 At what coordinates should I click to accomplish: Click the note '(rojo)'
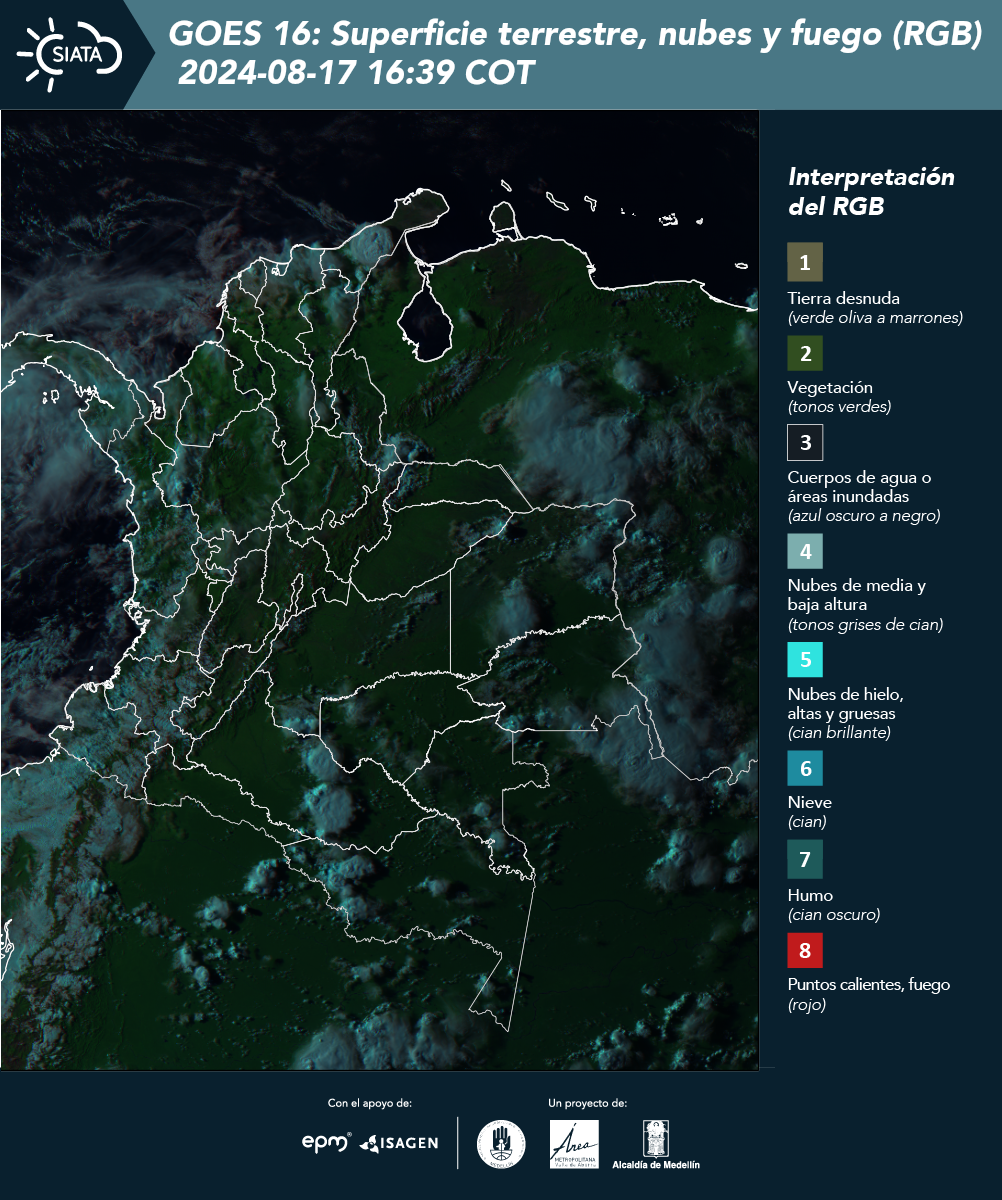coord(807,1006)
